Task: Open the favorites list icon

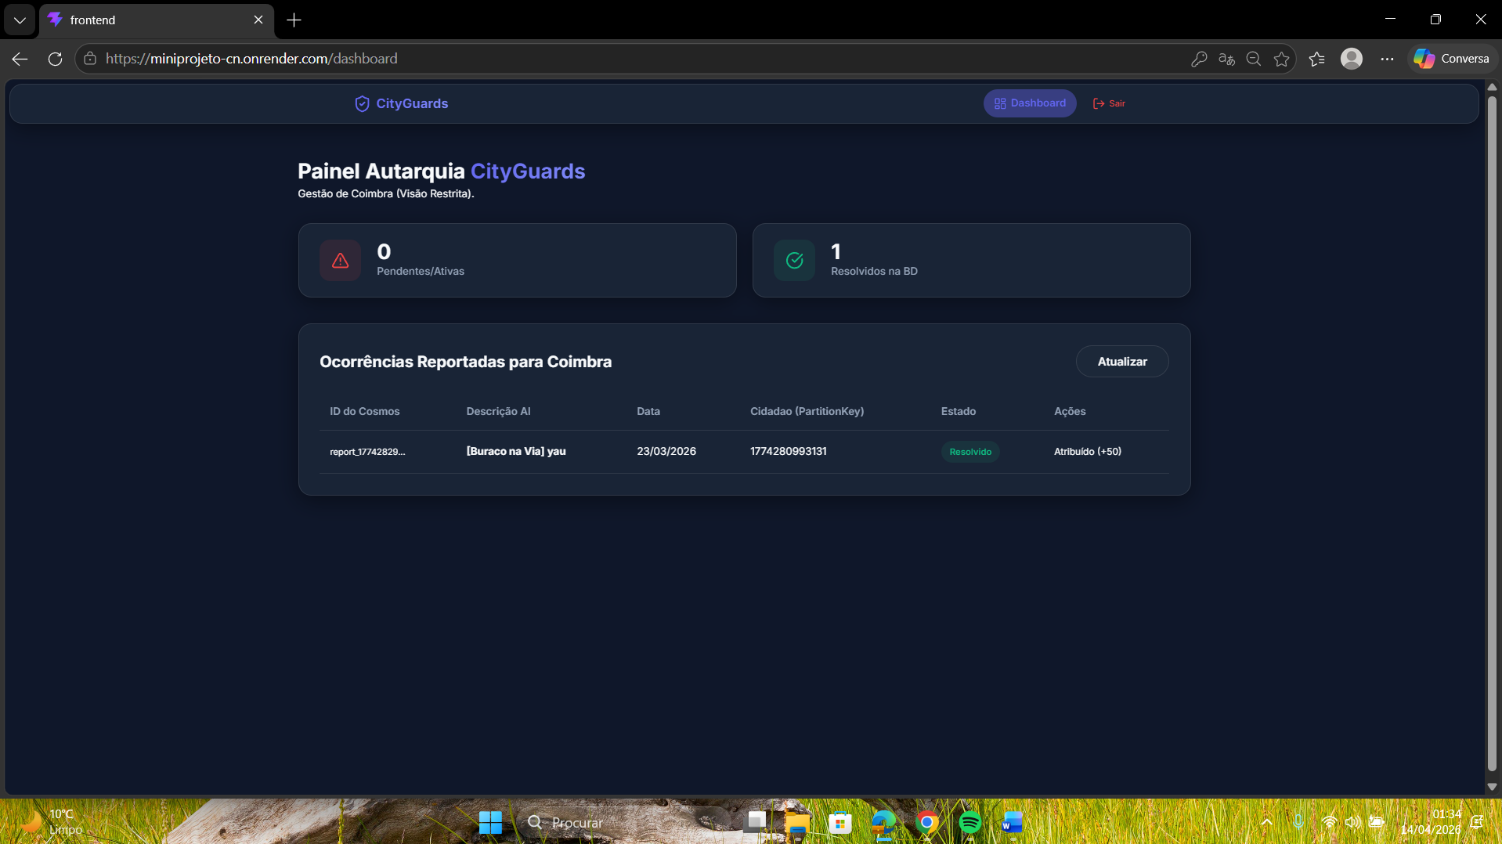Action: (x=1317, y=59)
